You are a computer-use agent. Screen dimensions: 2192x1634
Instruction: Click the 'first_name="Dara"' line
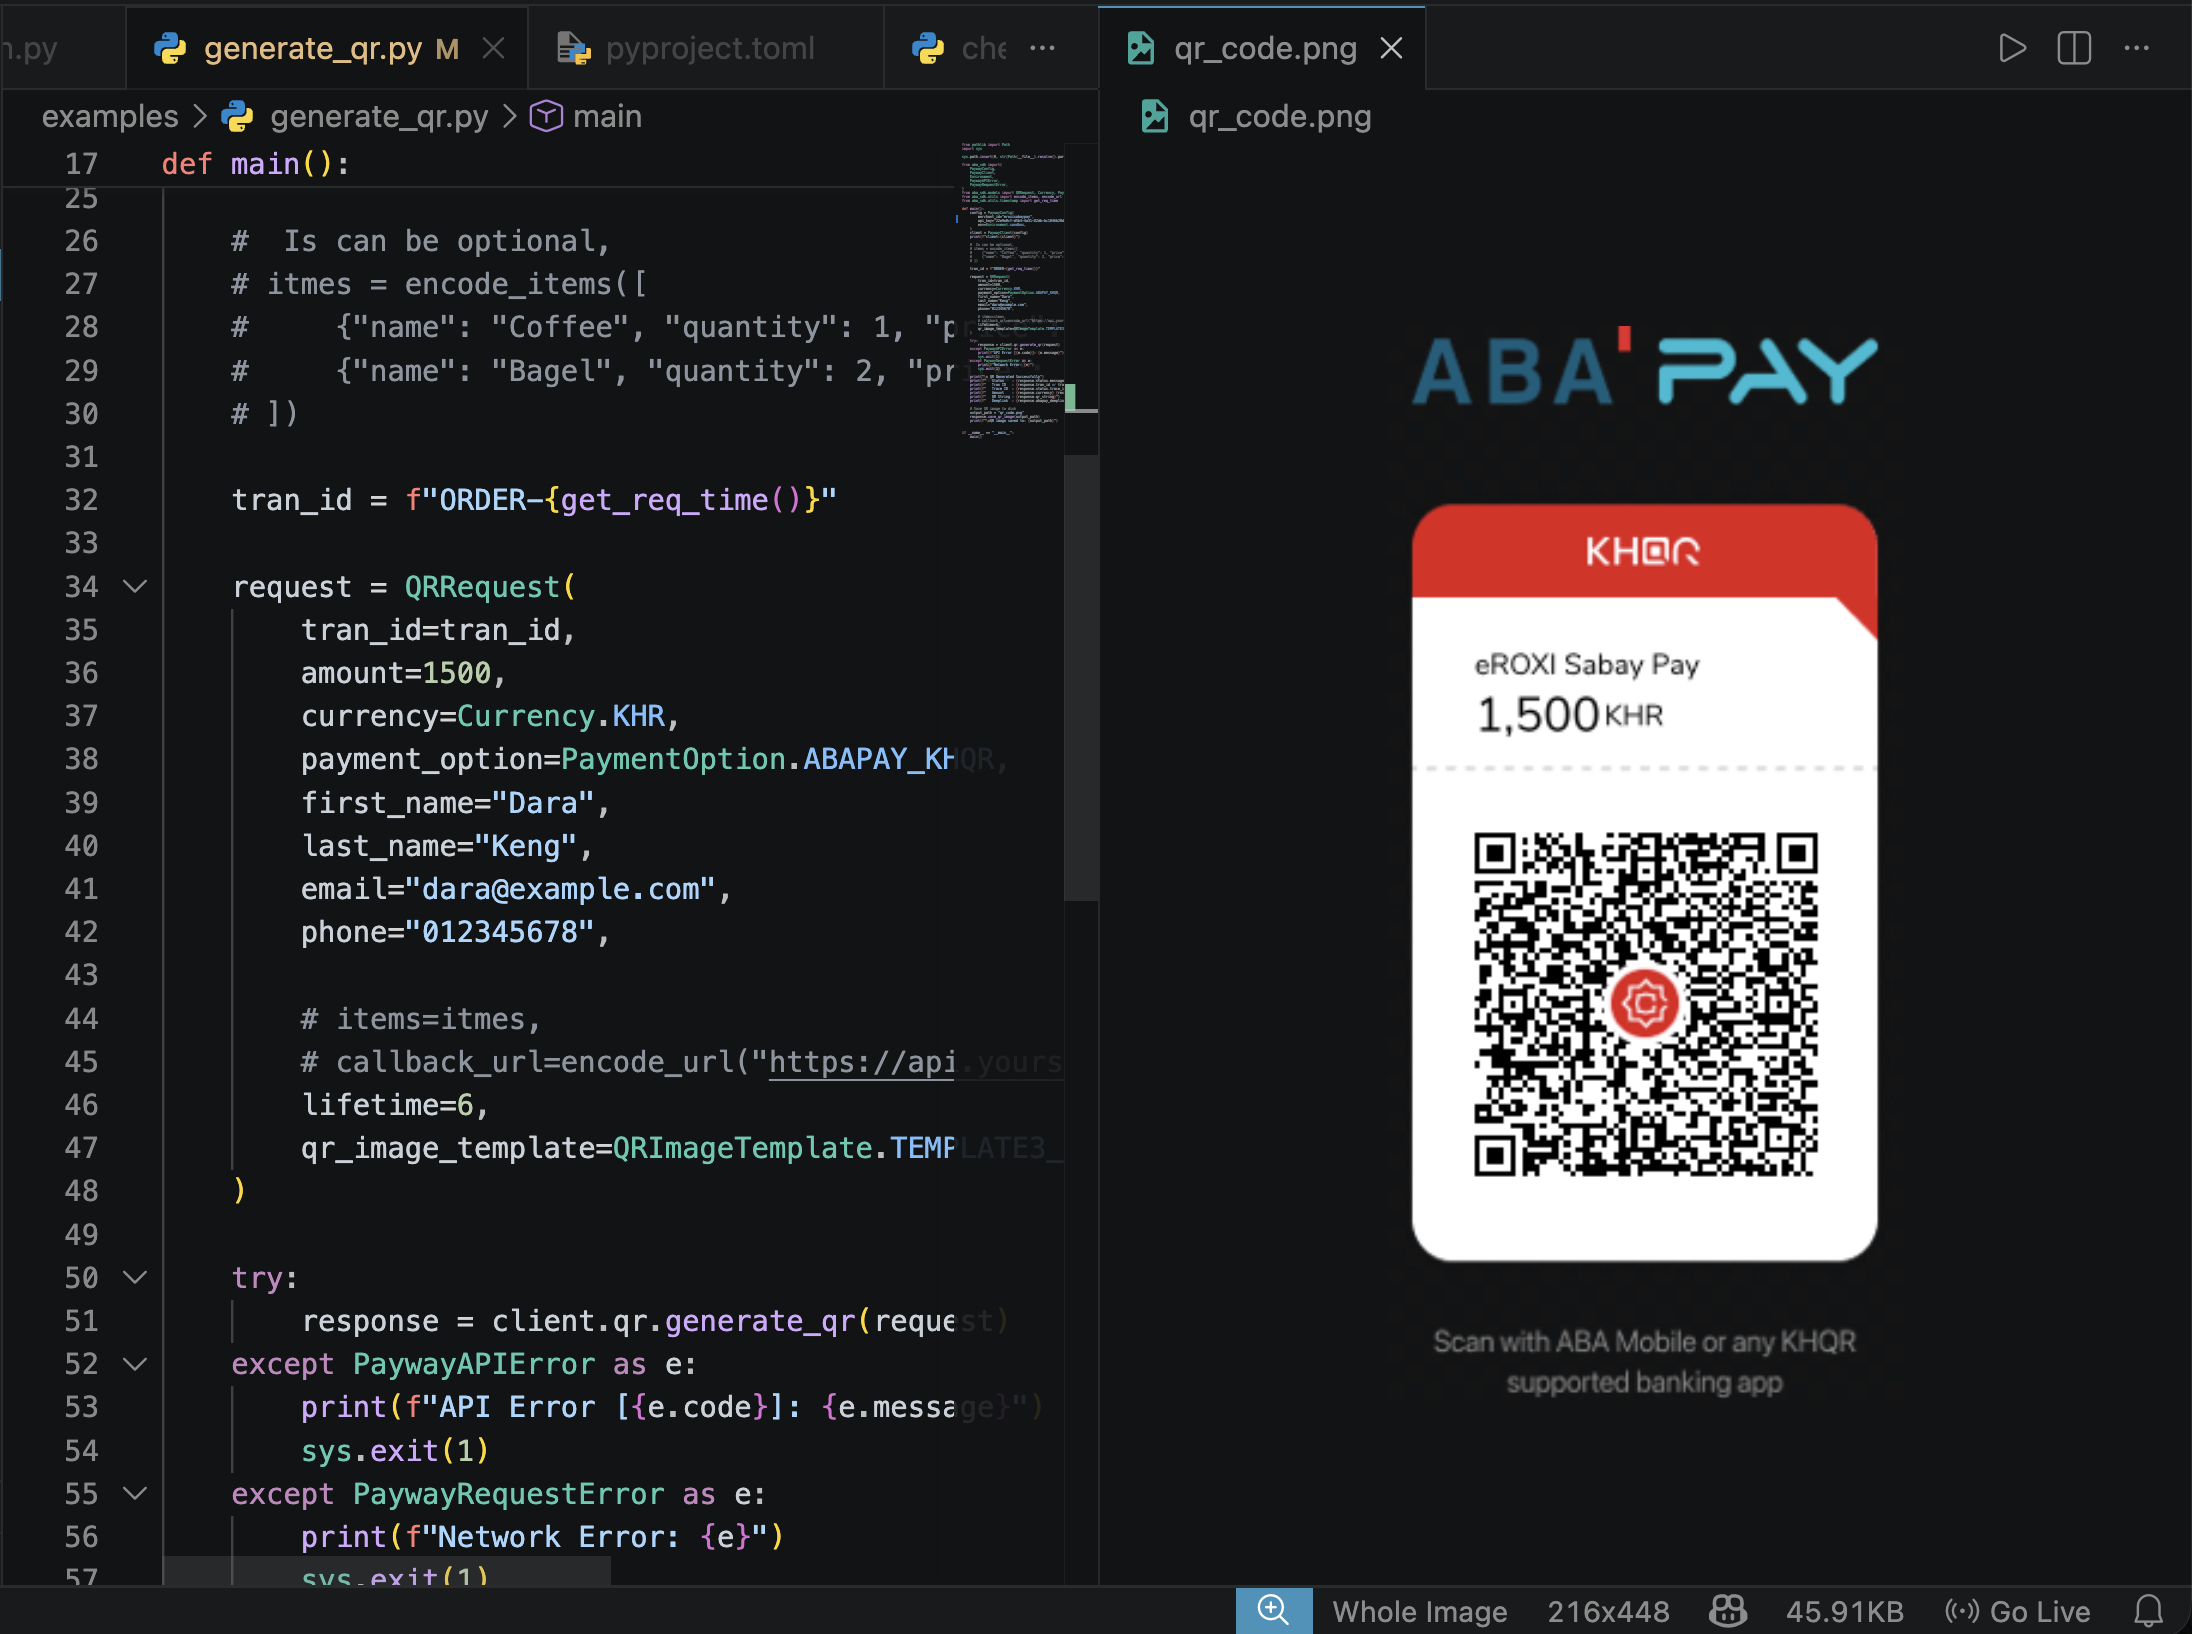click(455, 803)
